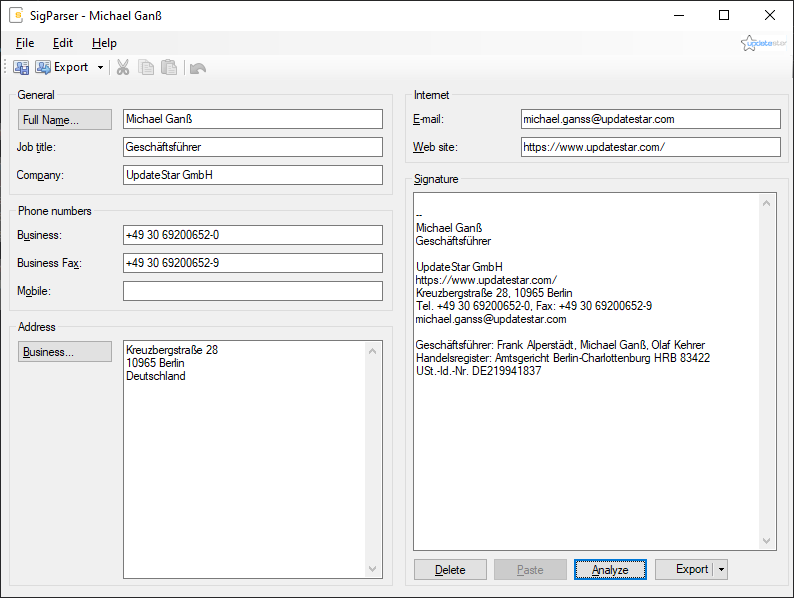Click the Paste clipboard toolbar icon
794x598 pixels.
(x=170, y=67)
